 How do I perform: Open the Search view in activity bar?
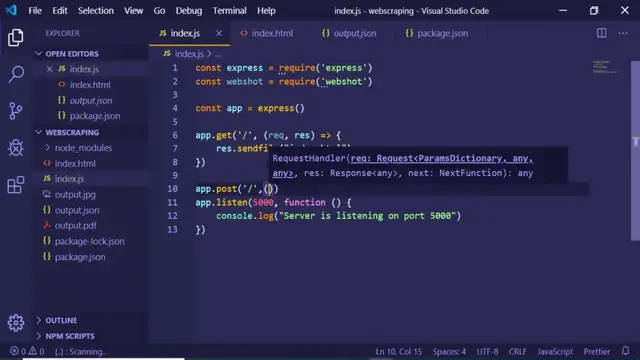coord(16,74)
